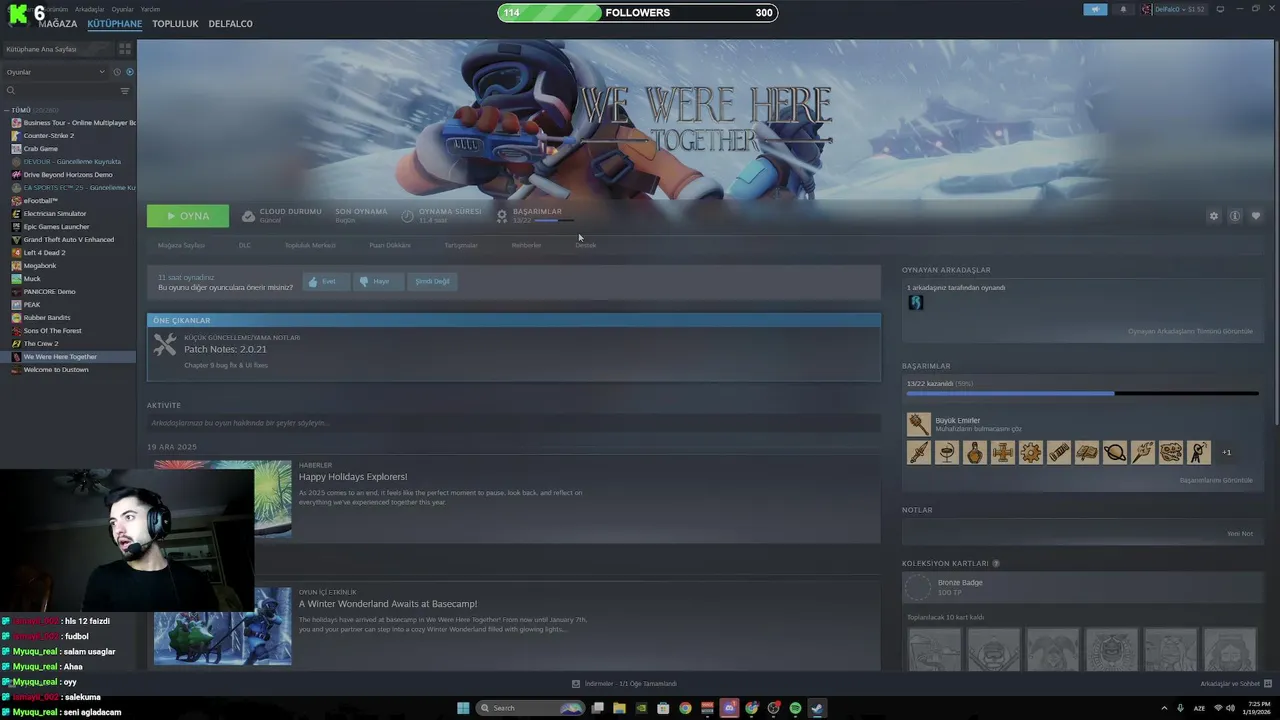Open the DELFALCO profile tab

tap(231, 24)
